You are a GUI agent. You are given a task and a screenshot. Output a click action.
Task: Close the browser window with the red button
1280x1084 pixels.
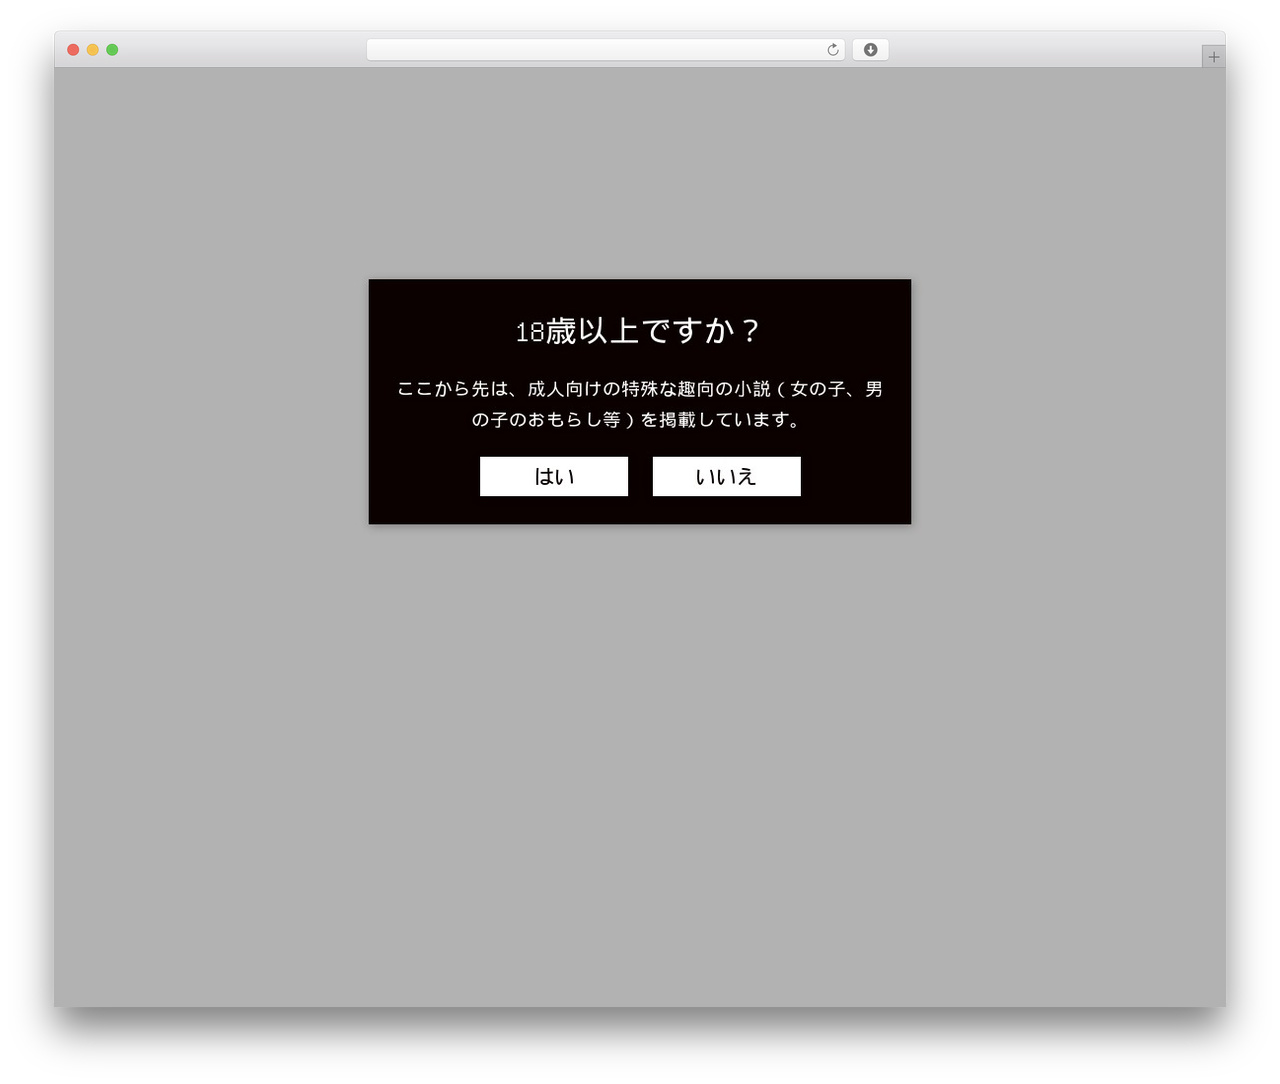pos(73,50)
